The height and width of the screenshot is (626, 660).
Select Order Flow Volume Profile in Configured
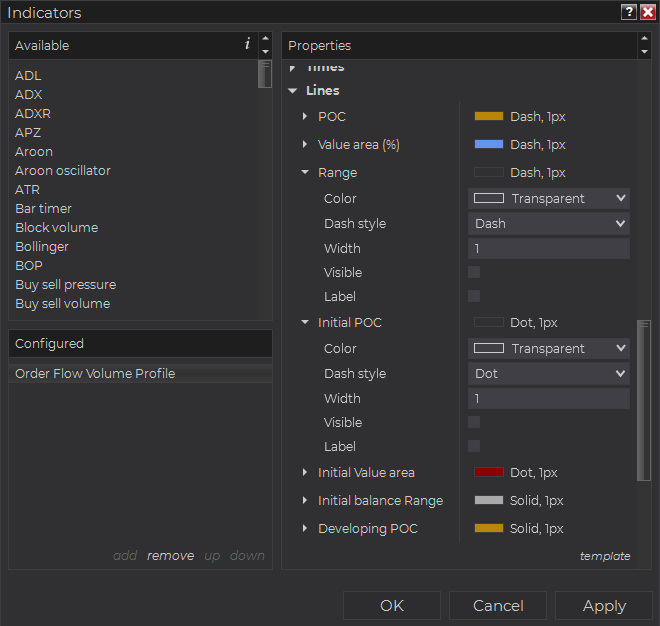pos(95,373)
